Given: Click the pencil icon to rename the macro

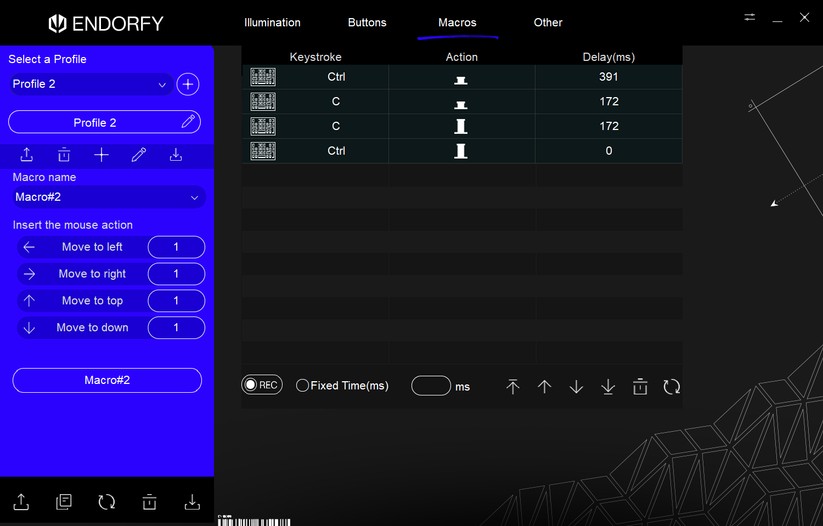Looking at the screenshot, I should coord(139,155).
